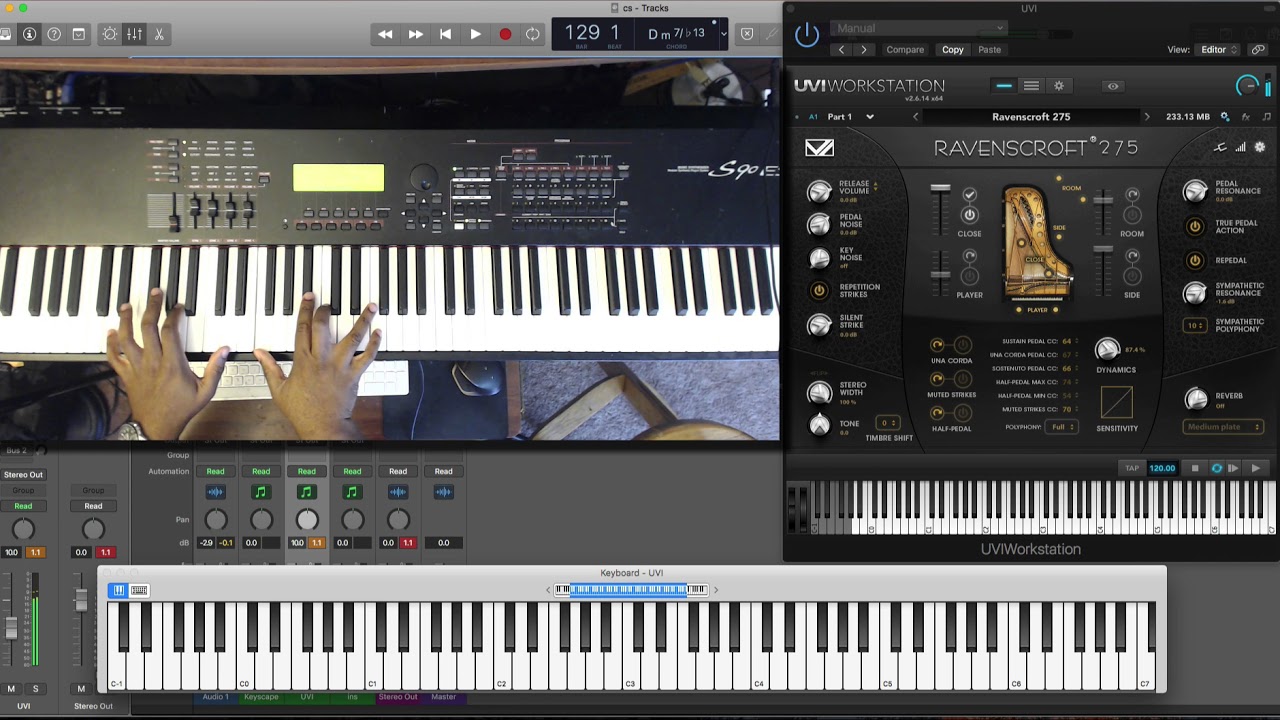Screen dimensions: 1280x720
Task: Toggle the Close mic power button
Action: [969, 215]
